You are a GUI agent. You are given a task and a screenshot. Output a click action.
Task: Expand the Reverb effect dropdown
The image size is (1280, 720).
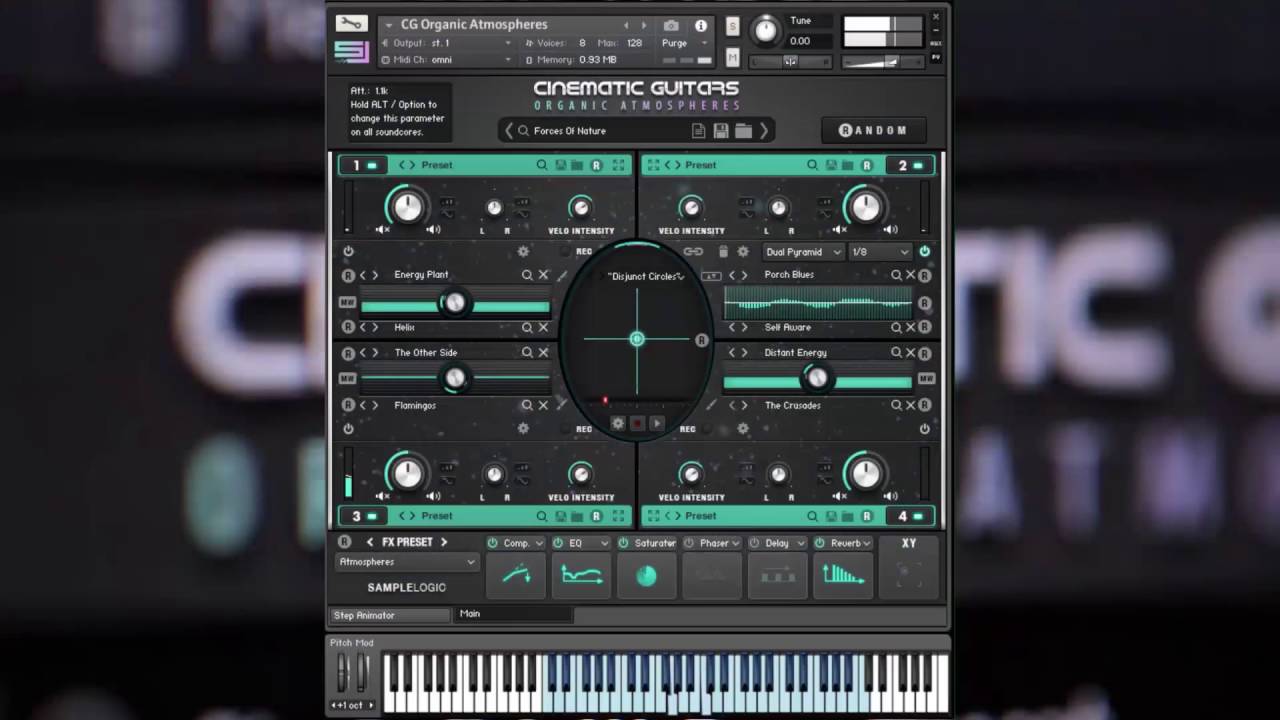click(x=867, y=543)
